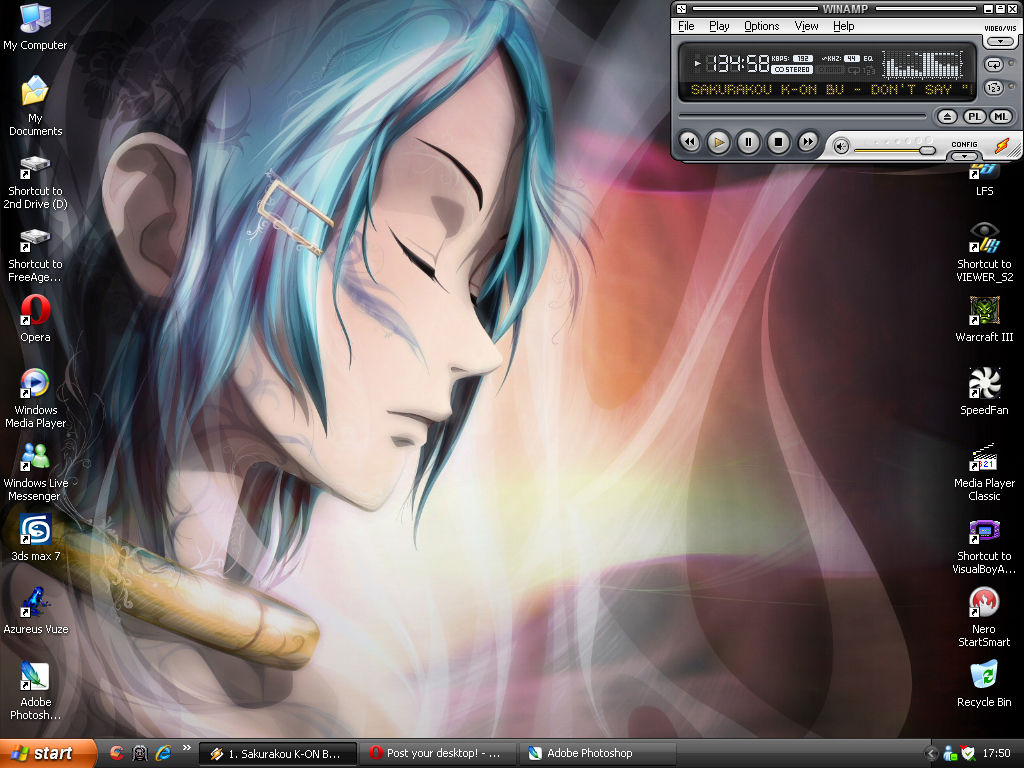Mute Winamp using the speaker button

[x=841, y=146]
